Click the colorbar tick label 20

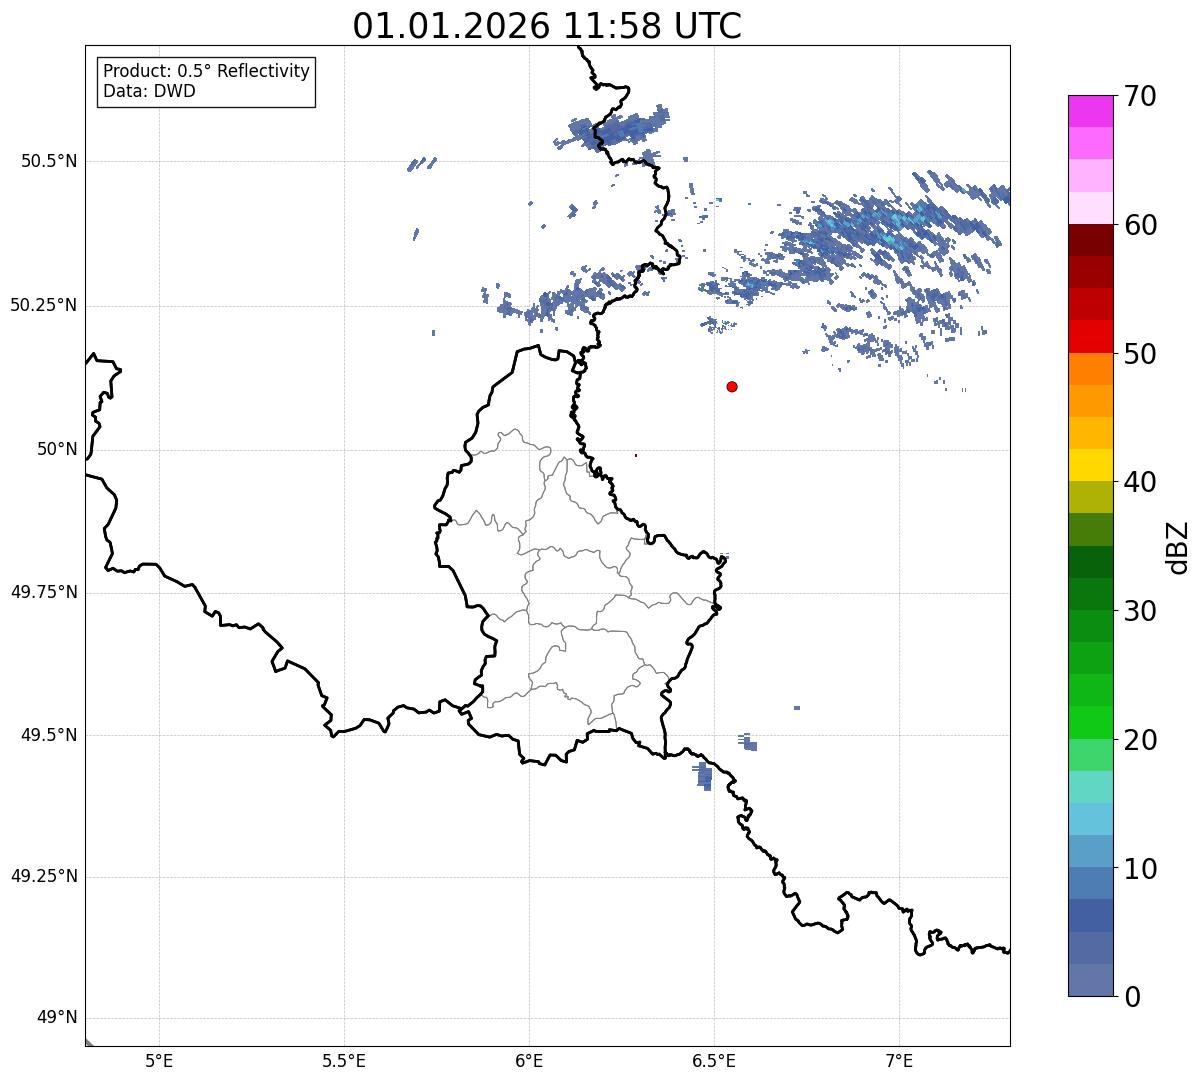click(1141, 740)
